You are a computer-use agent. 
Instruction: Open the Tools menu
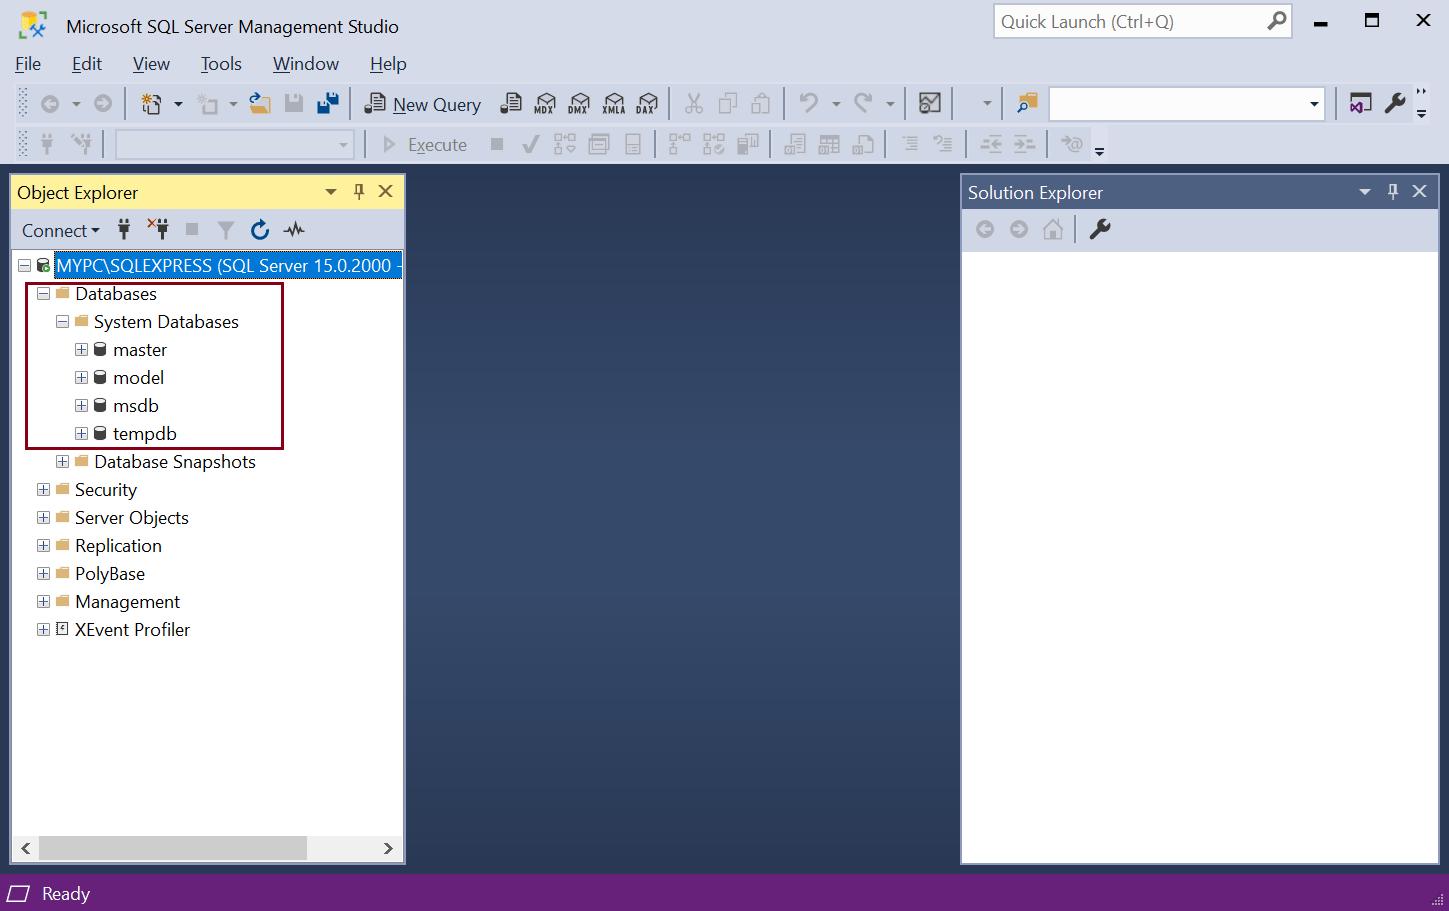220,63
